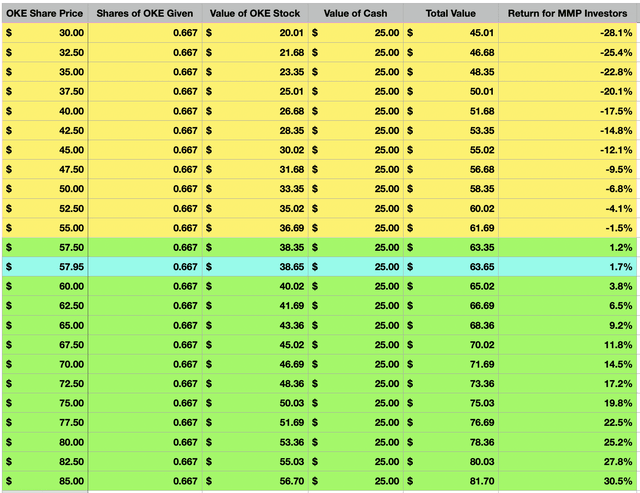Select the OKE stock value 56.70
Viewport: 640px width, 493px height.
coord(255,481)
